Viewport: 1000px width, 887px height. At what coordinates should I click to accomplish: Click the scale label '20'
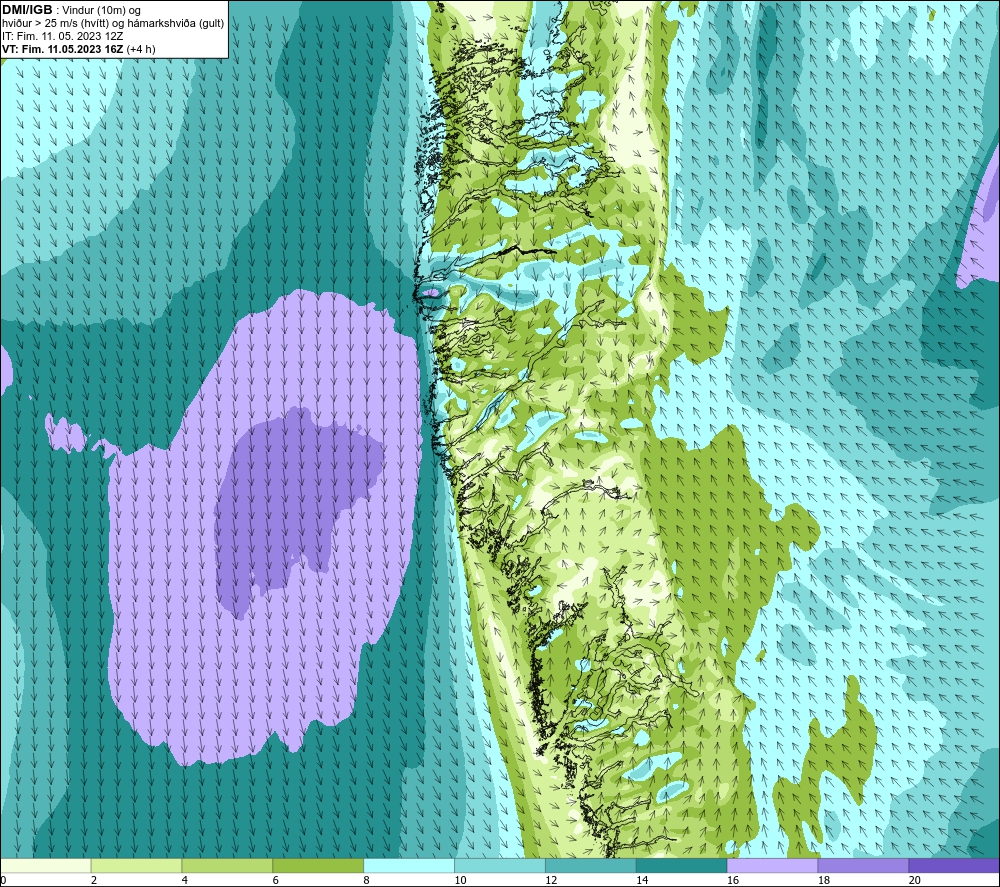click(x=915, y=880)
